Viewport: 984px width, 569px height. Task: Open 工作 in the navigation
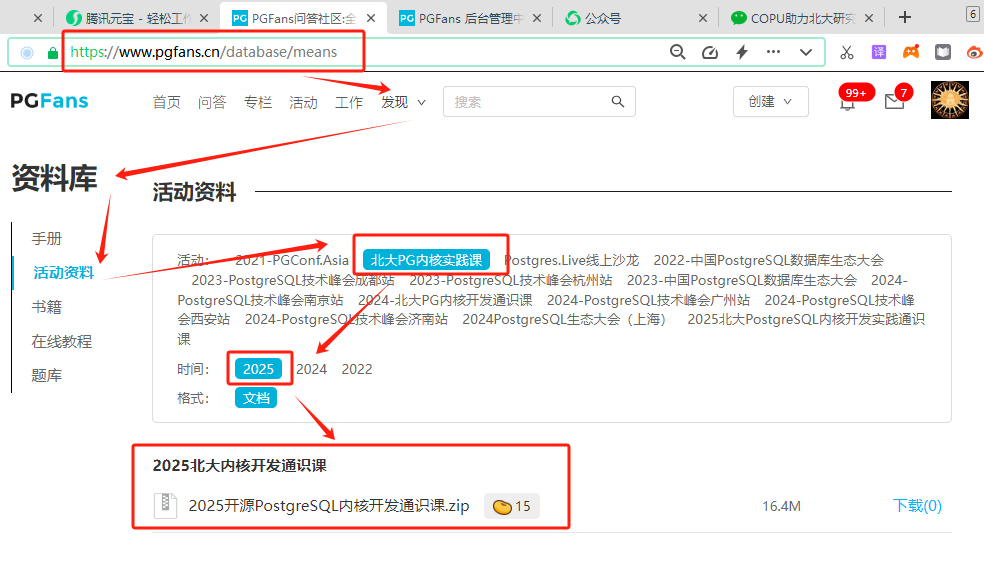[x=349, y=102]
